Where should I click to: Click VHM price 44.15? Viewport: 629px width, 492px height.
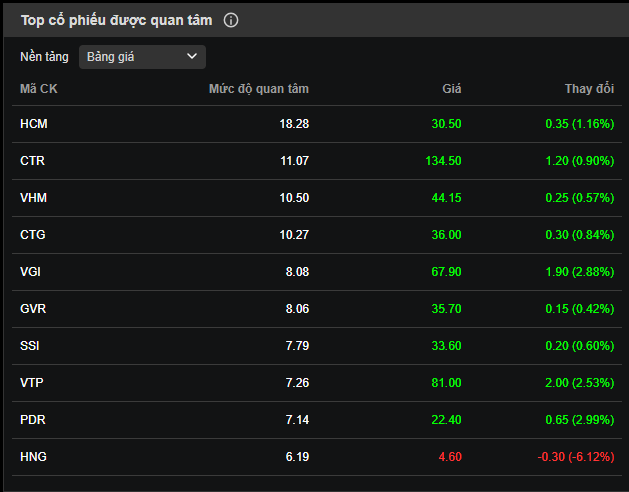(x=446, y=198)
